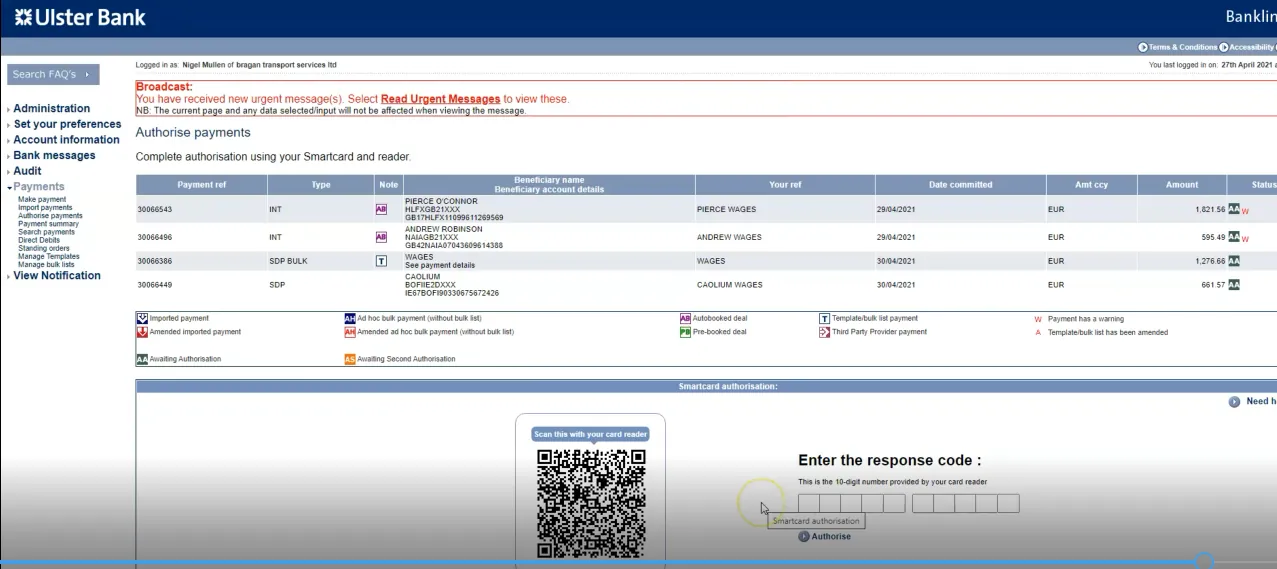
Task: Click the 1,821.56 amount cell
Action: [1181, 209]
